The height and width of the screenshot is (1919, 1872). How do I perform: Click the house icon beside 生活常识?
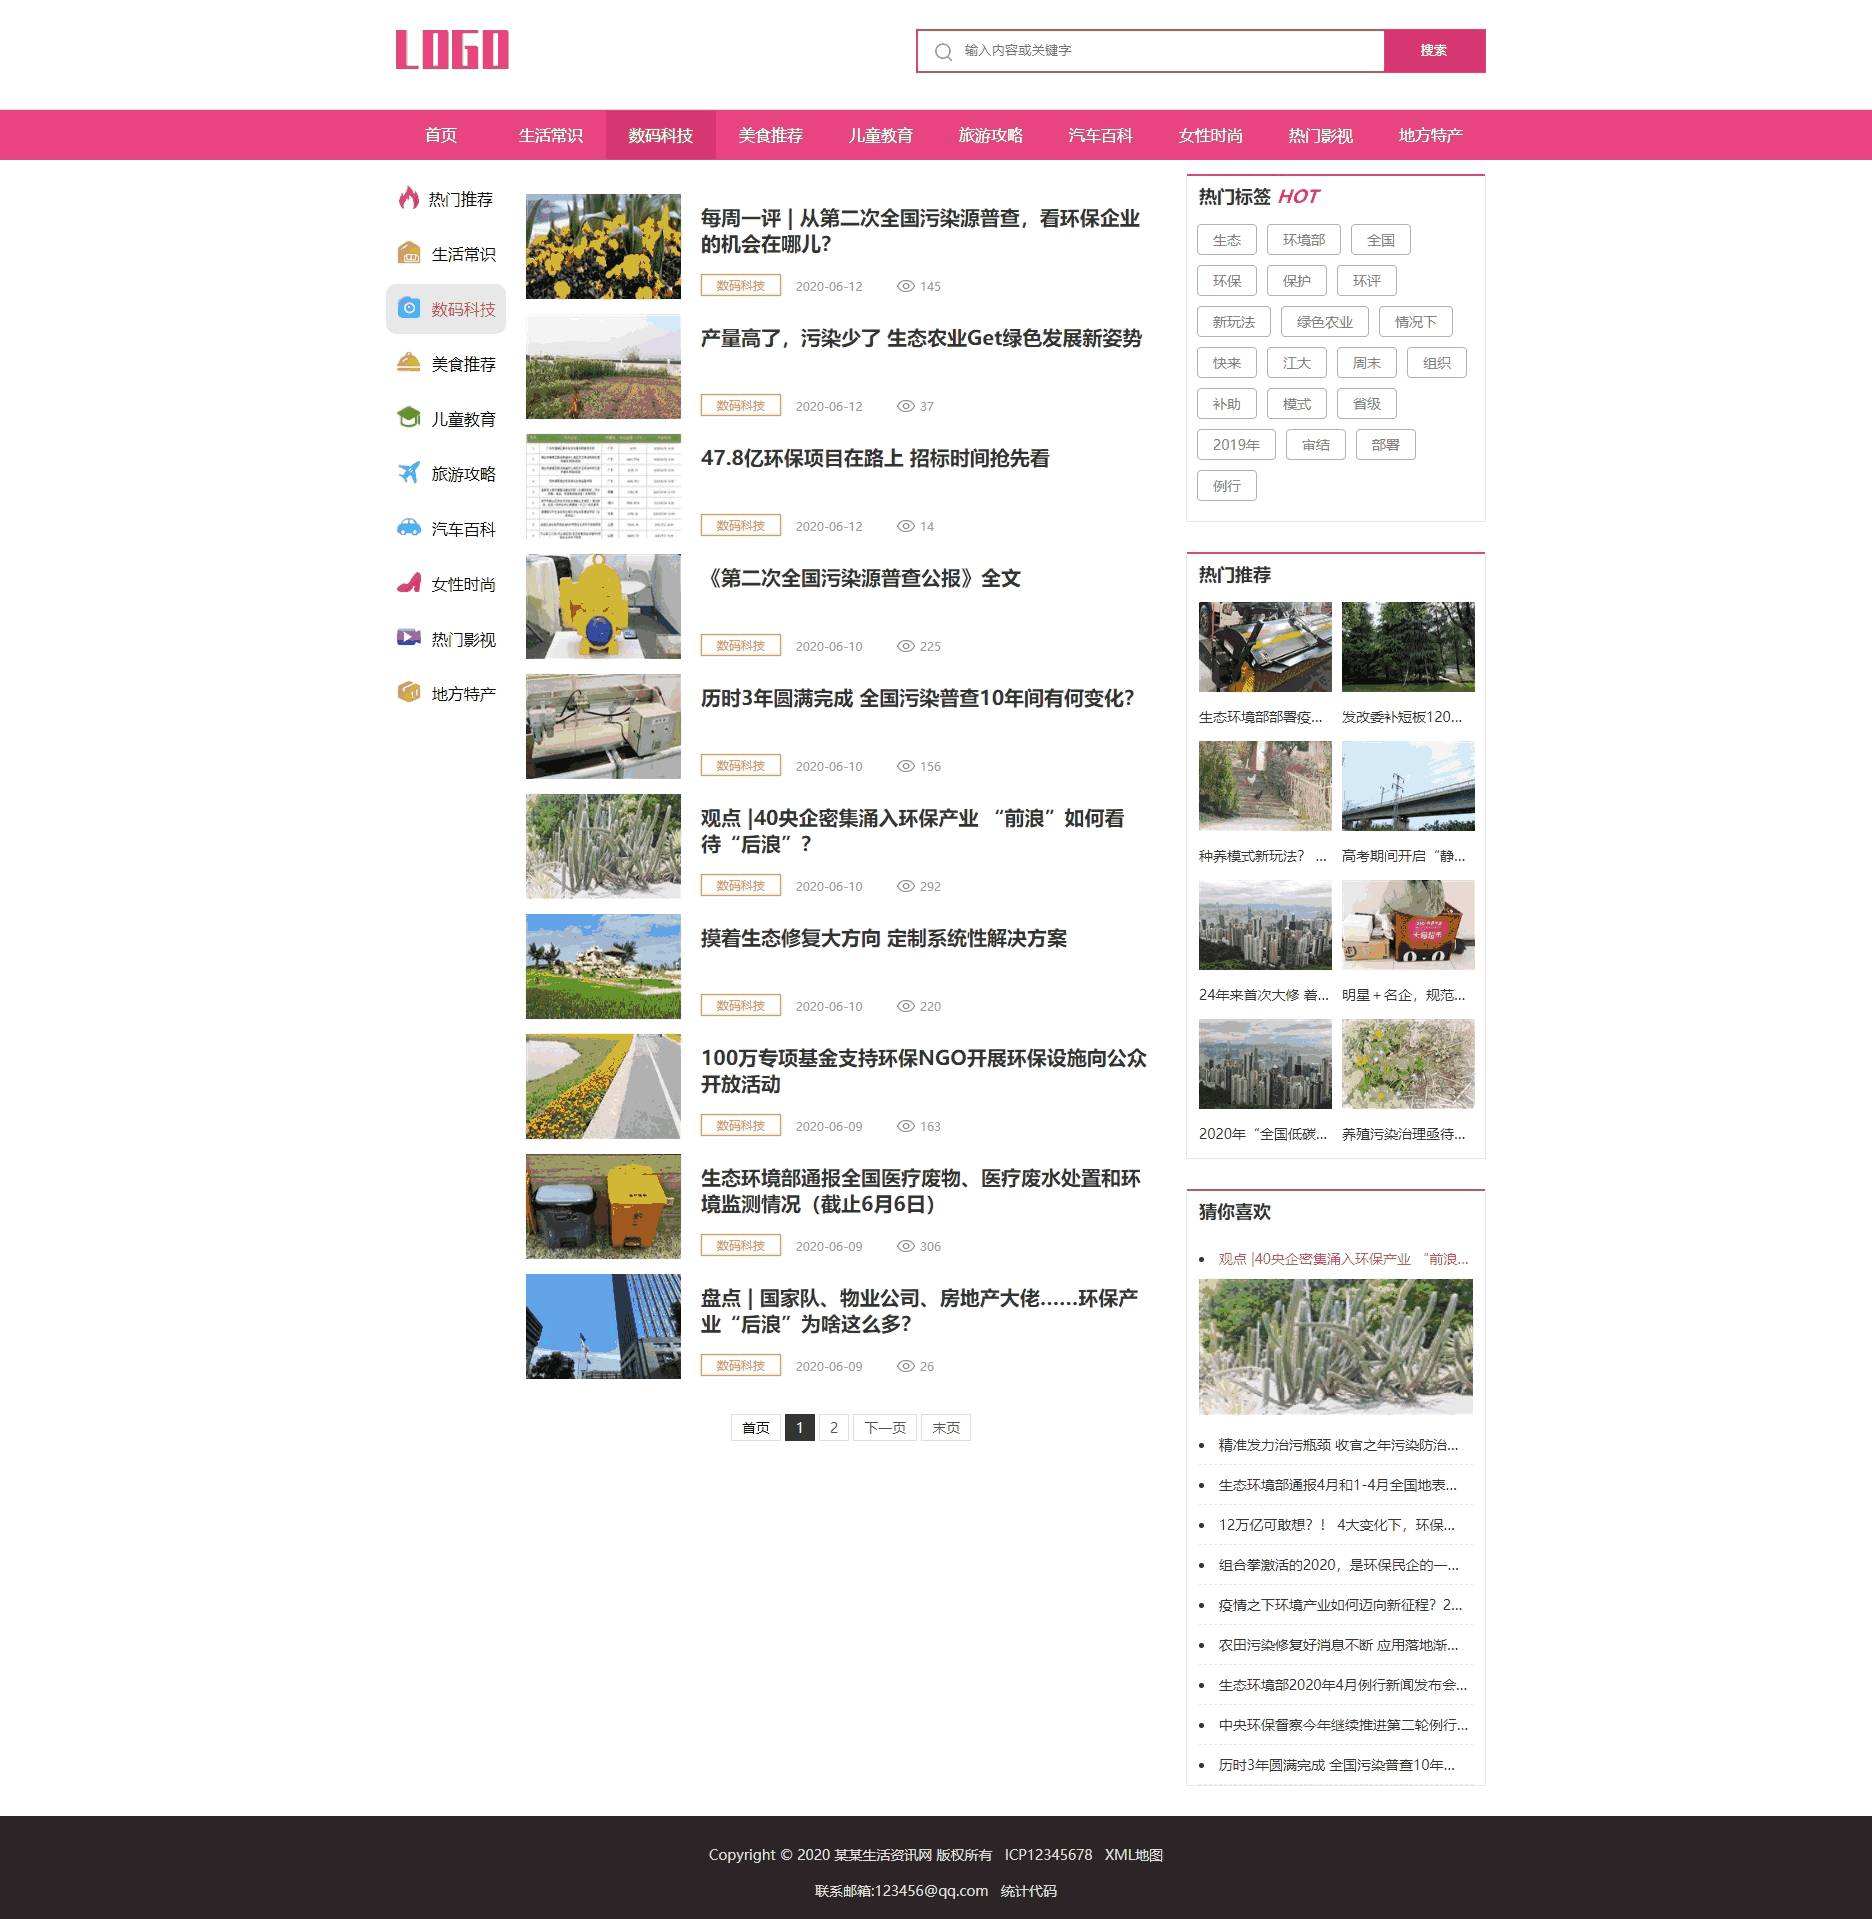point(408,254)
